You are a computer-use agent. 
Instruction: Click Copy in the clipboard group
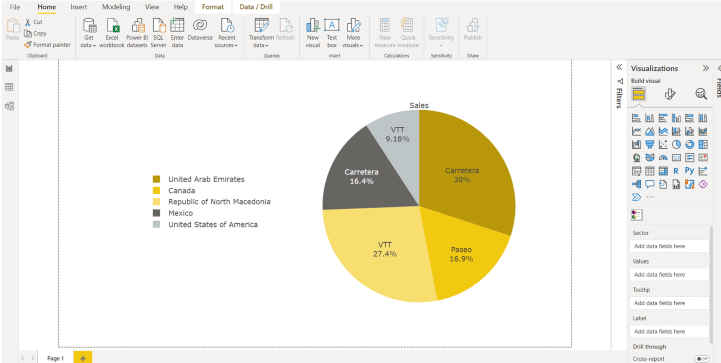35,34
